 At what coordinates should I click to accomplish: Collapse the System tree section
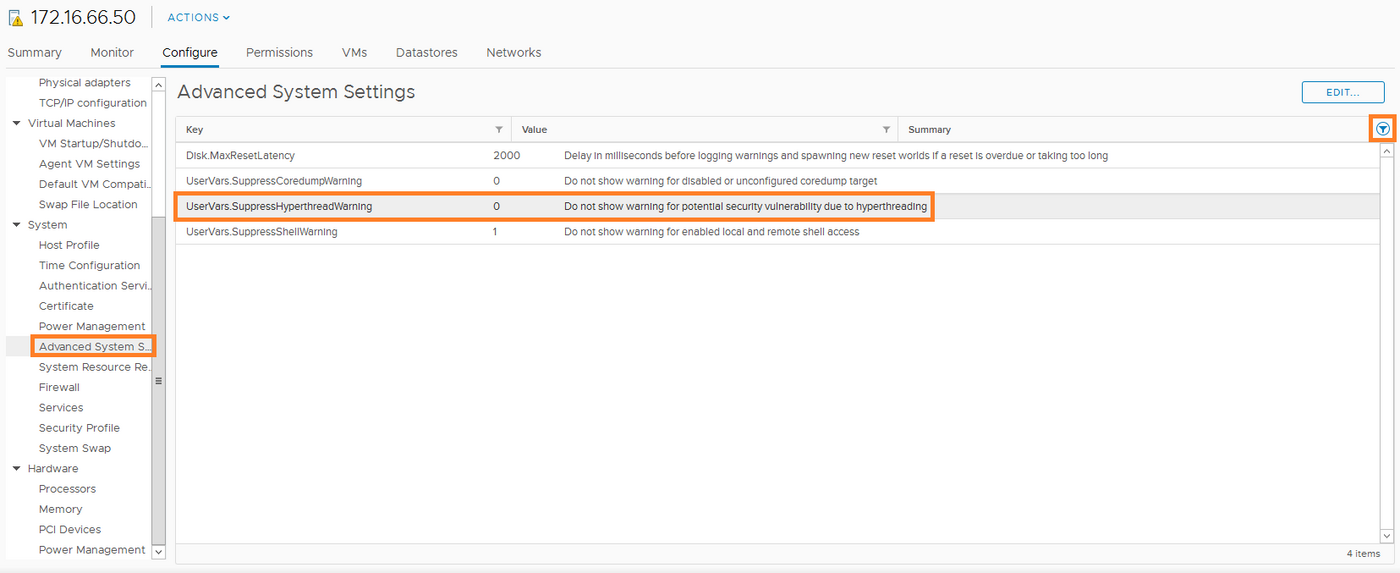tap(17, 225)
